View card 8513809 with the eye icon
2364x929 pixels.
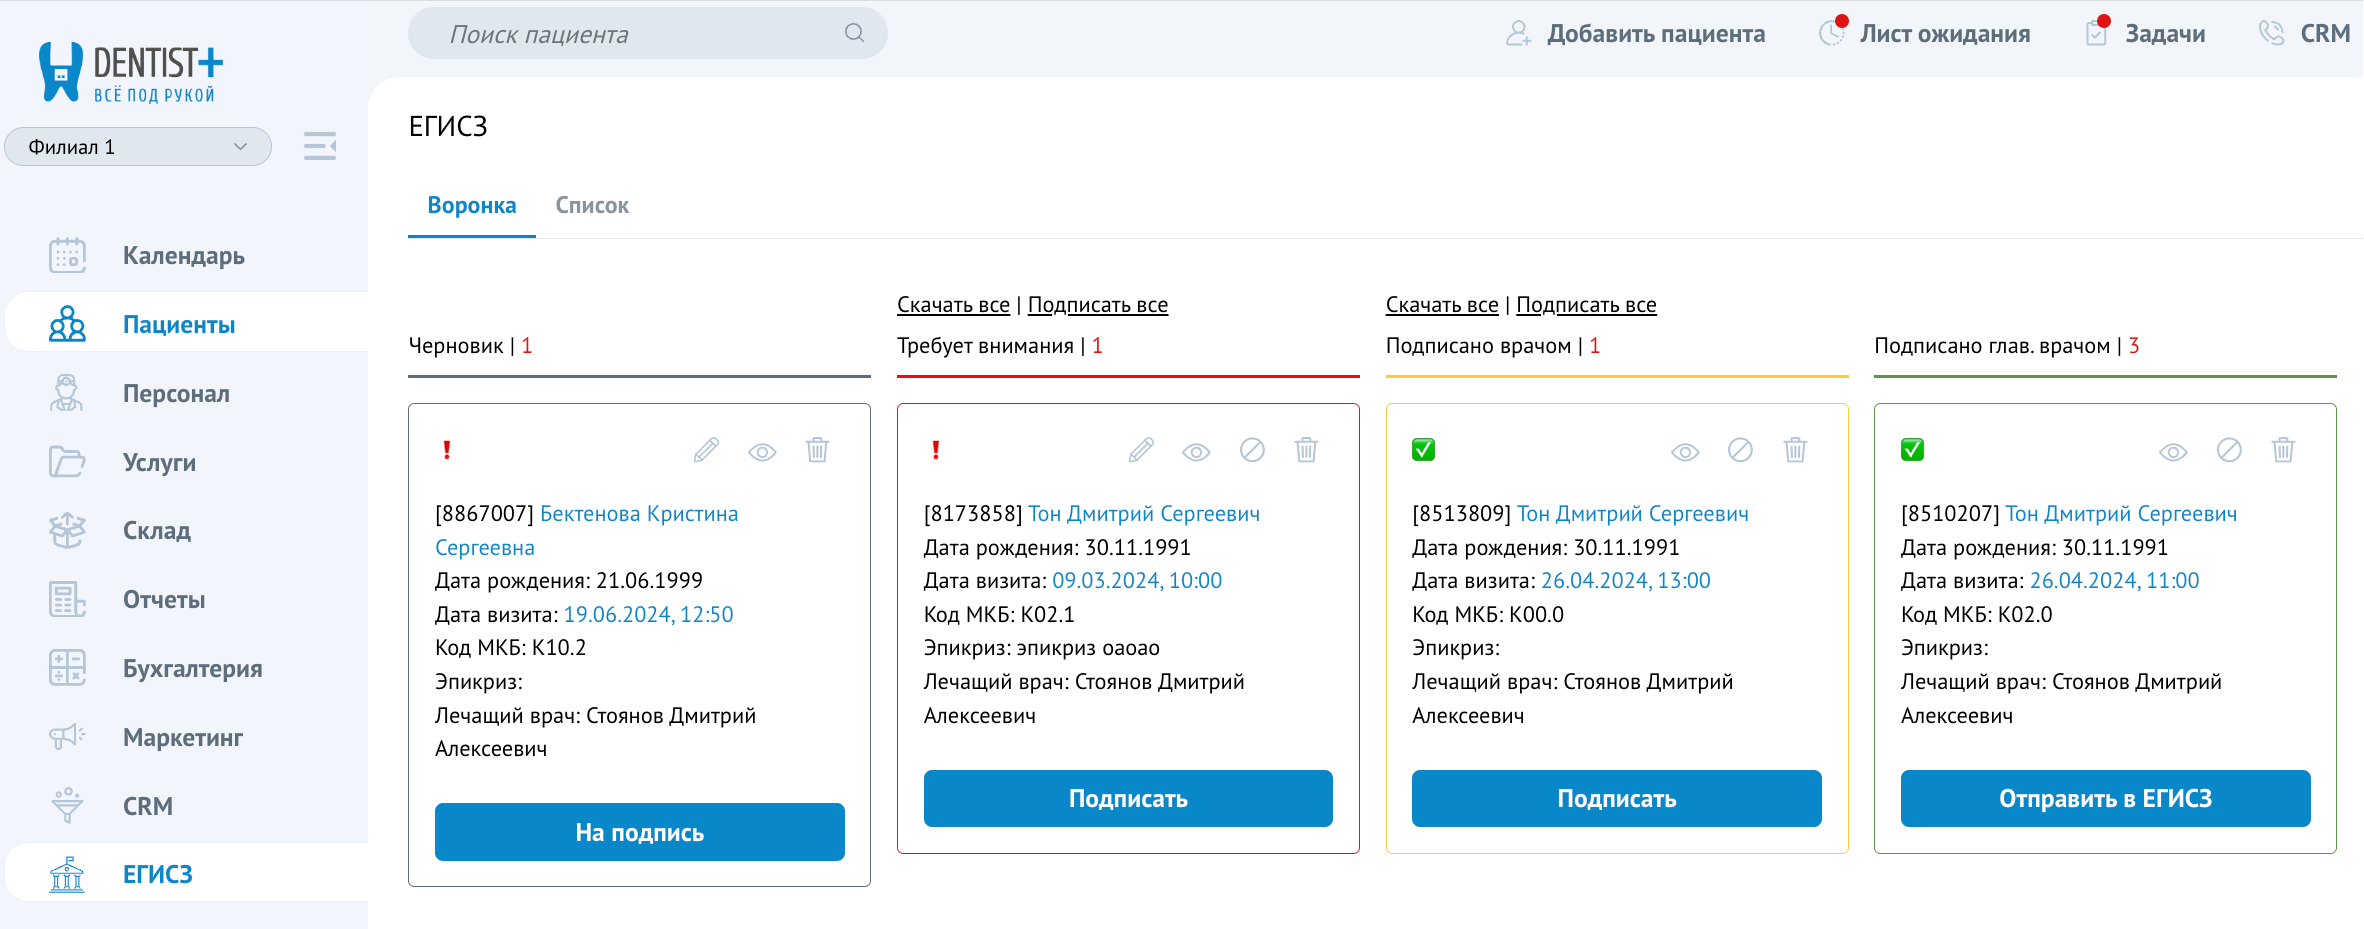tap(1685, 452)
